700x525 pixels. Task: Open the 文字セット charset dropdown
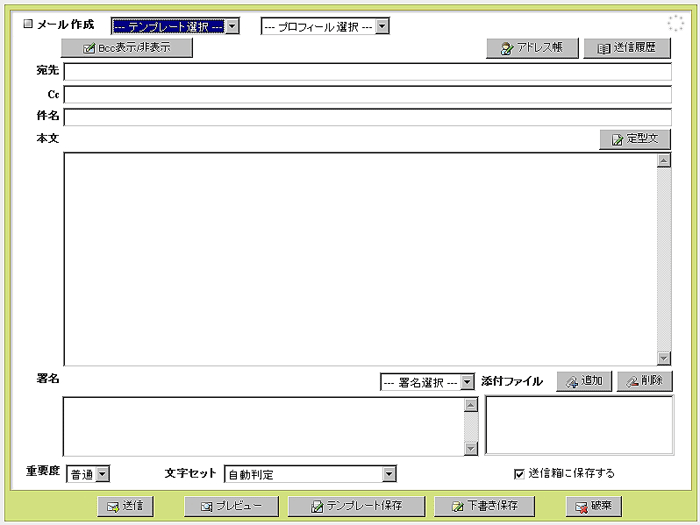point(310,474)
